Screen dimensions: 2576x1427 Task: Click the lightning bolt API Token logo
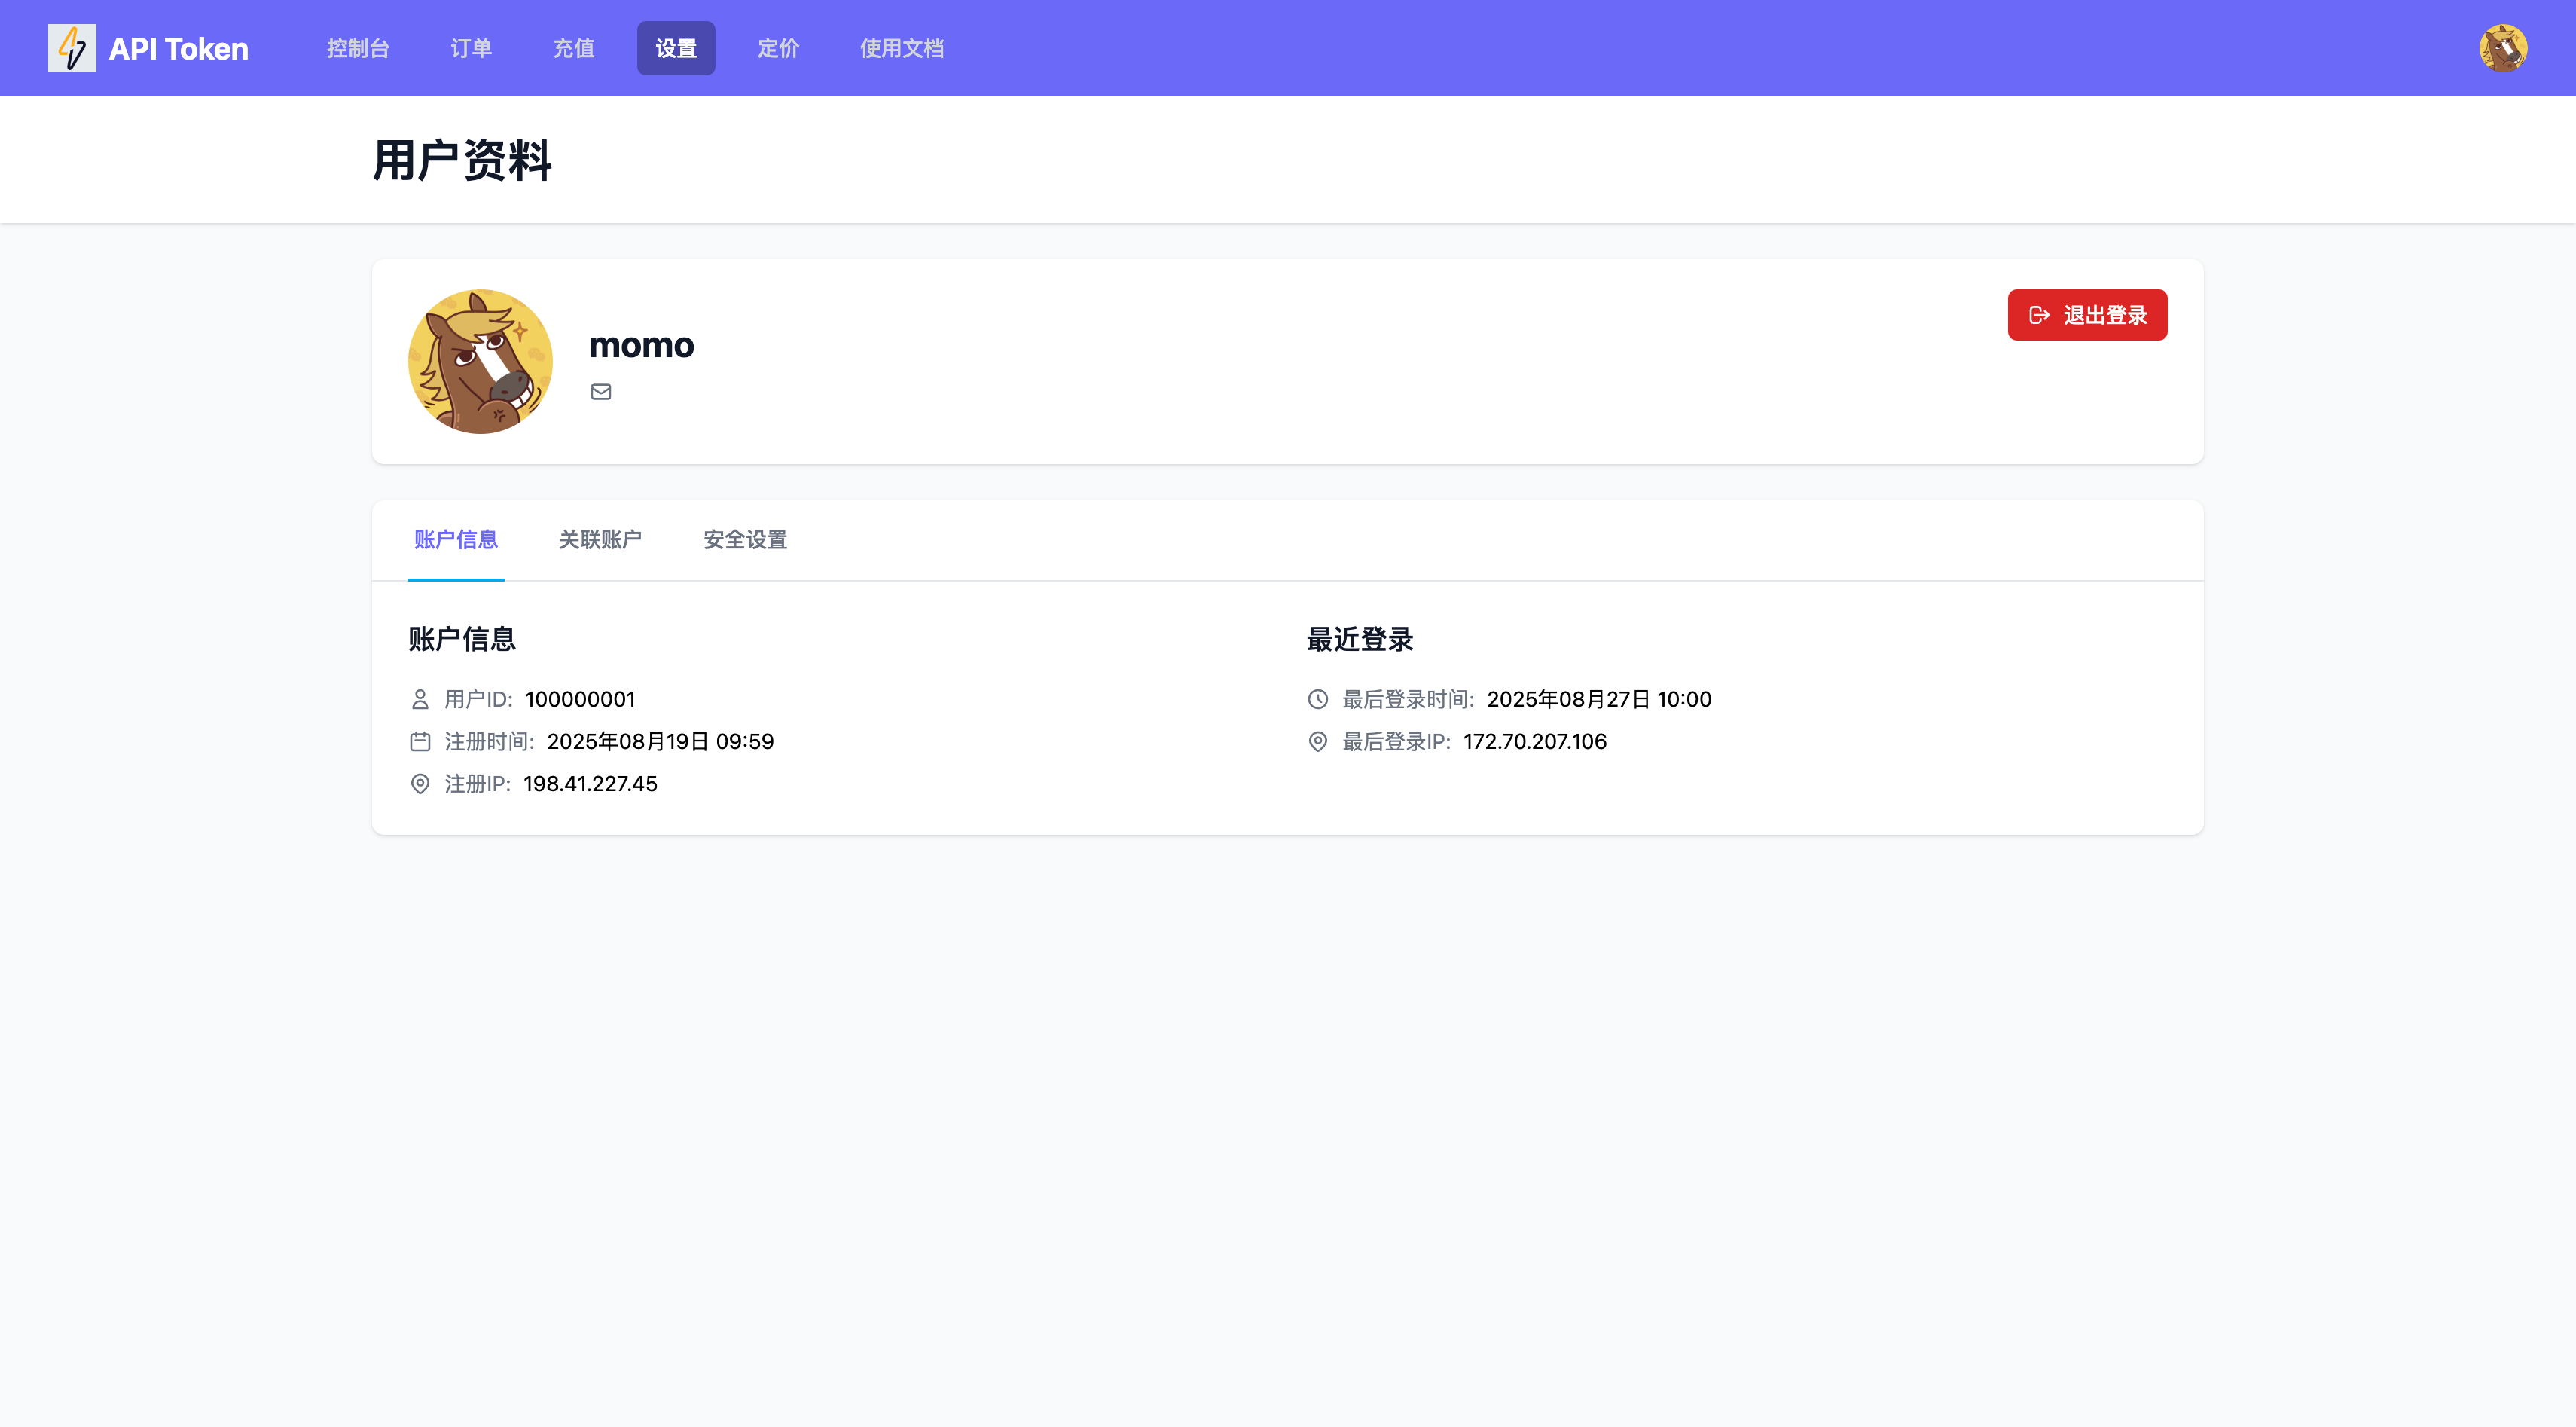click(72, 48)
